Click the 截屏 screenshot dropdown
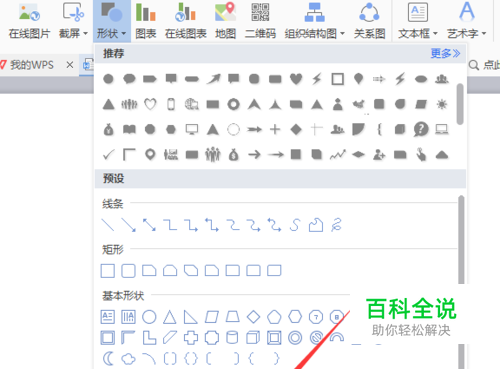 [73, 21]
